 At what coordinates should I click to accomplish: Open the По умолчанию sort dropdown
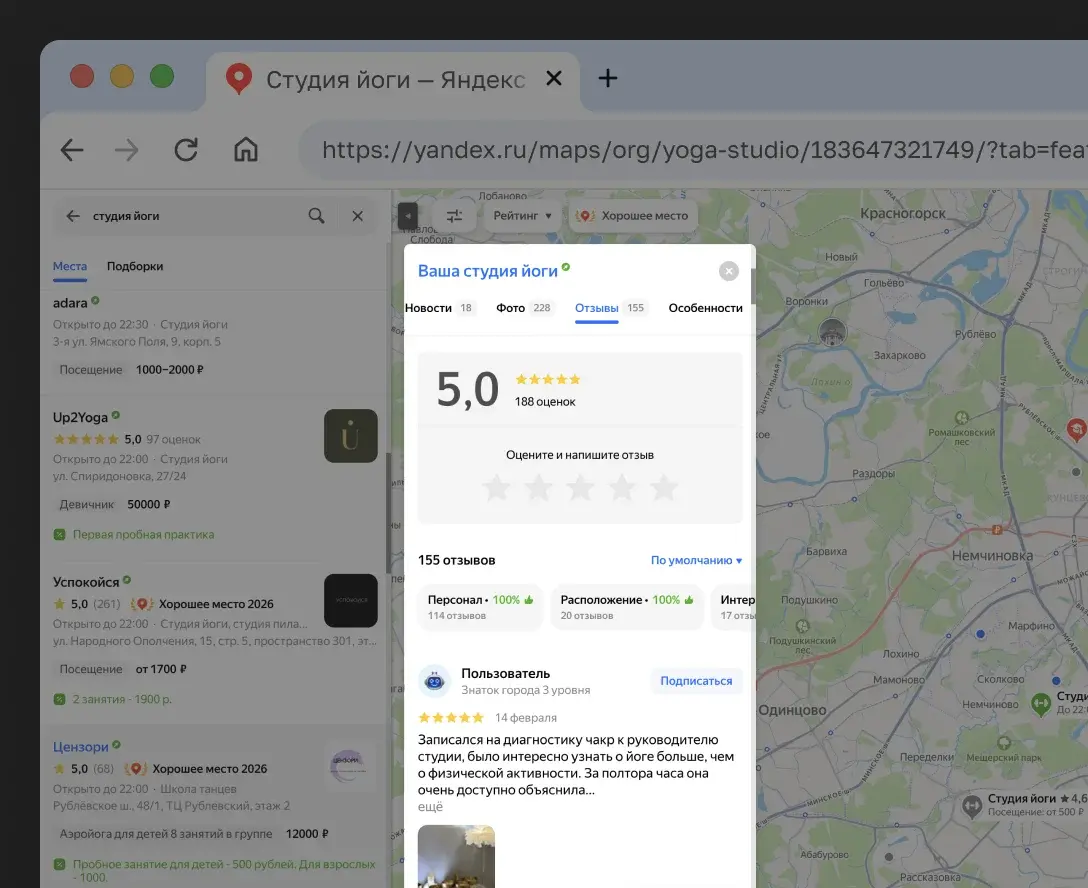(697, 561)
